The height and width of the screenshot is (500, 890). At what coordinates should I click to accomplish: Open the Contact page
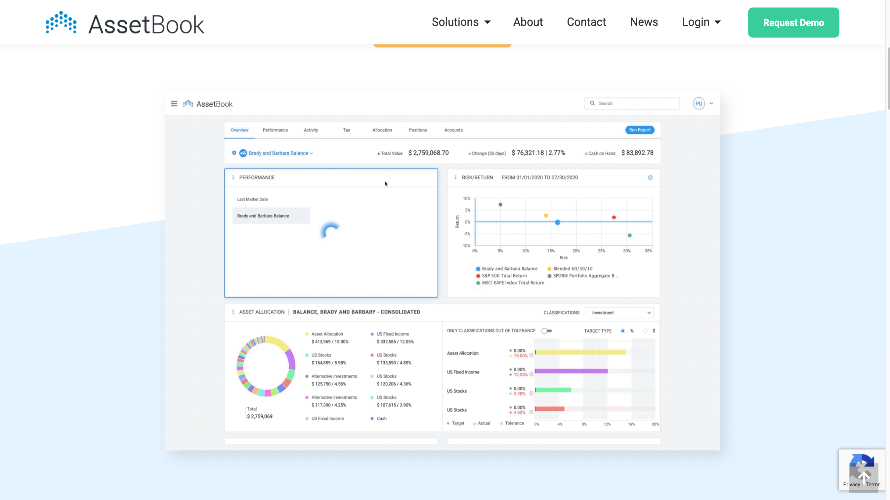click(586, 22)
